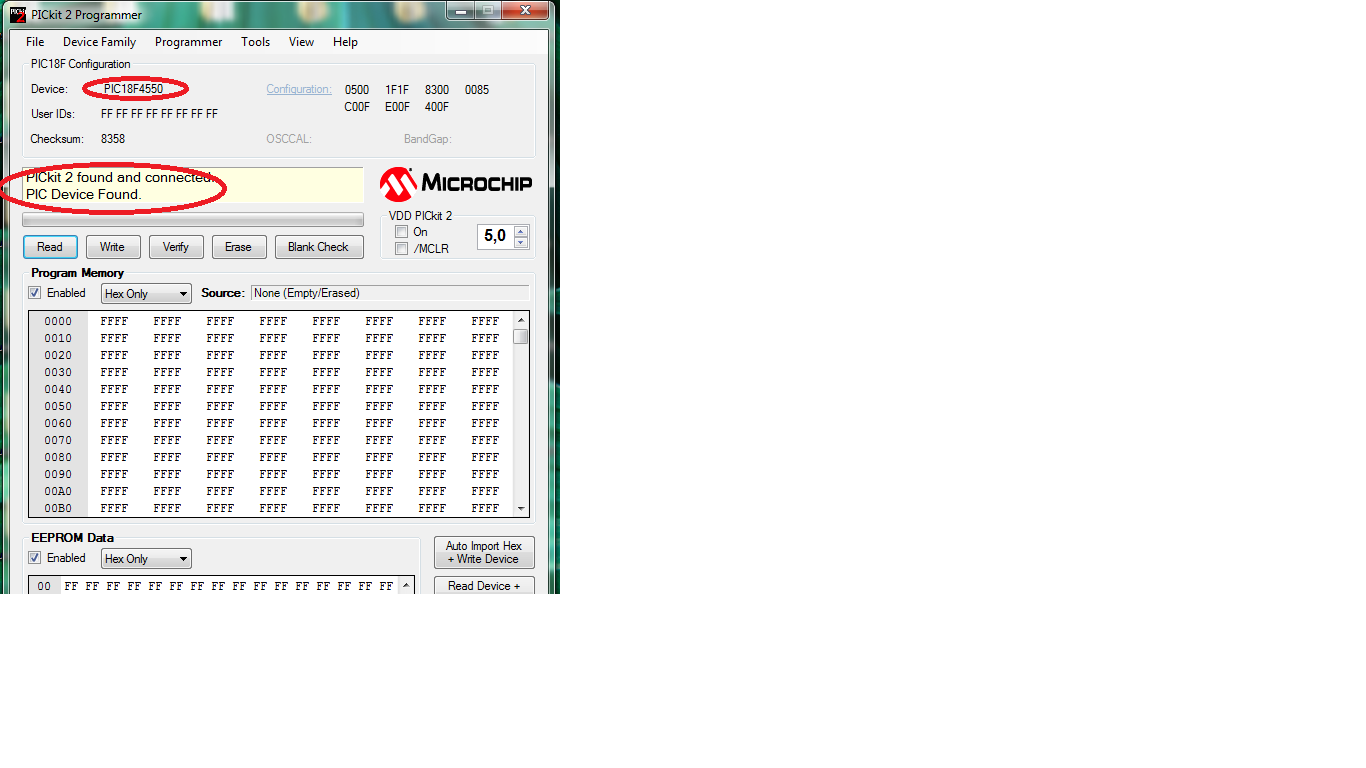Click the Checksum value 8358
The image size is (1366, 768).
(x=113, y=139)
